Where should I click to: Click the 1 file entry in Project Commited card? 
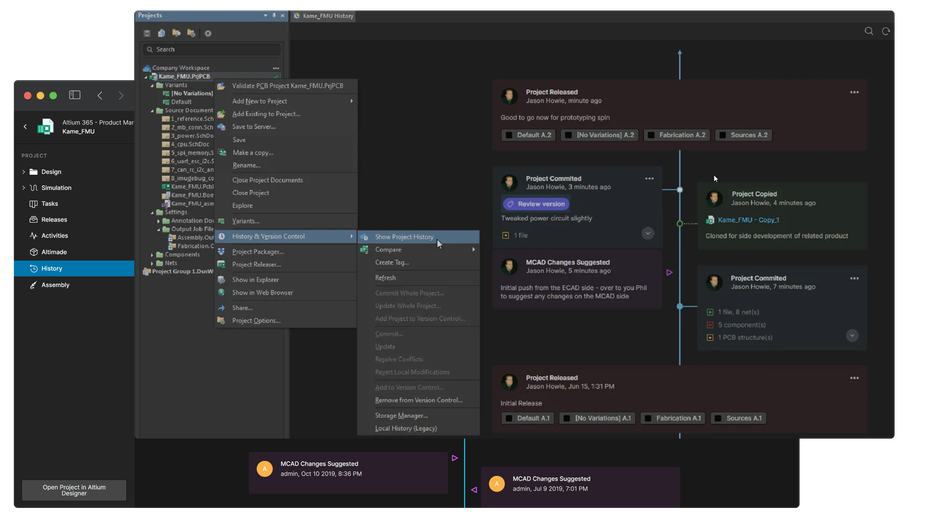(x=515, y=235)
